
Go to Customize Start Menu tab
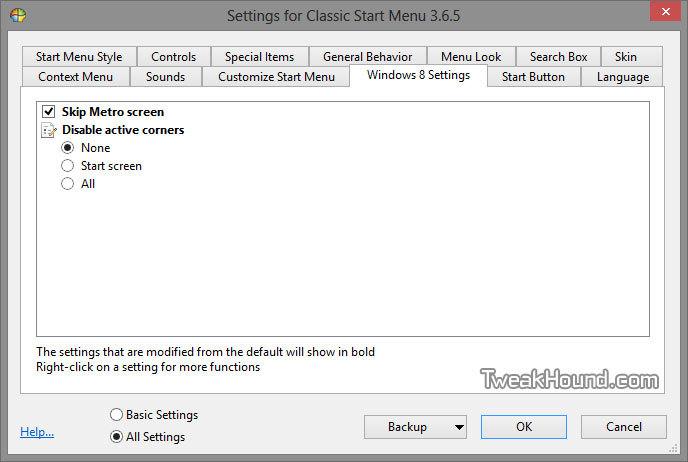tap(276, 77)
